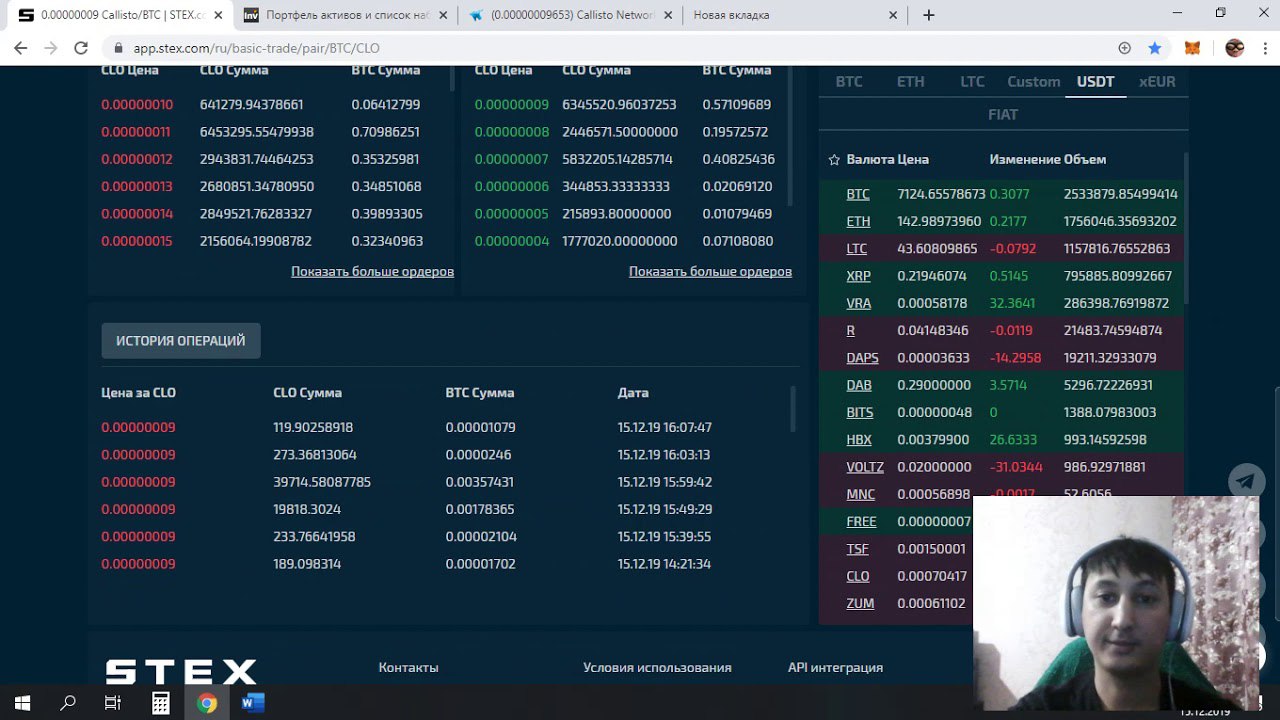The height and width of the screenshot is (720, 1280).
Task: Close the Портфель активов tab
Action: 442,15
